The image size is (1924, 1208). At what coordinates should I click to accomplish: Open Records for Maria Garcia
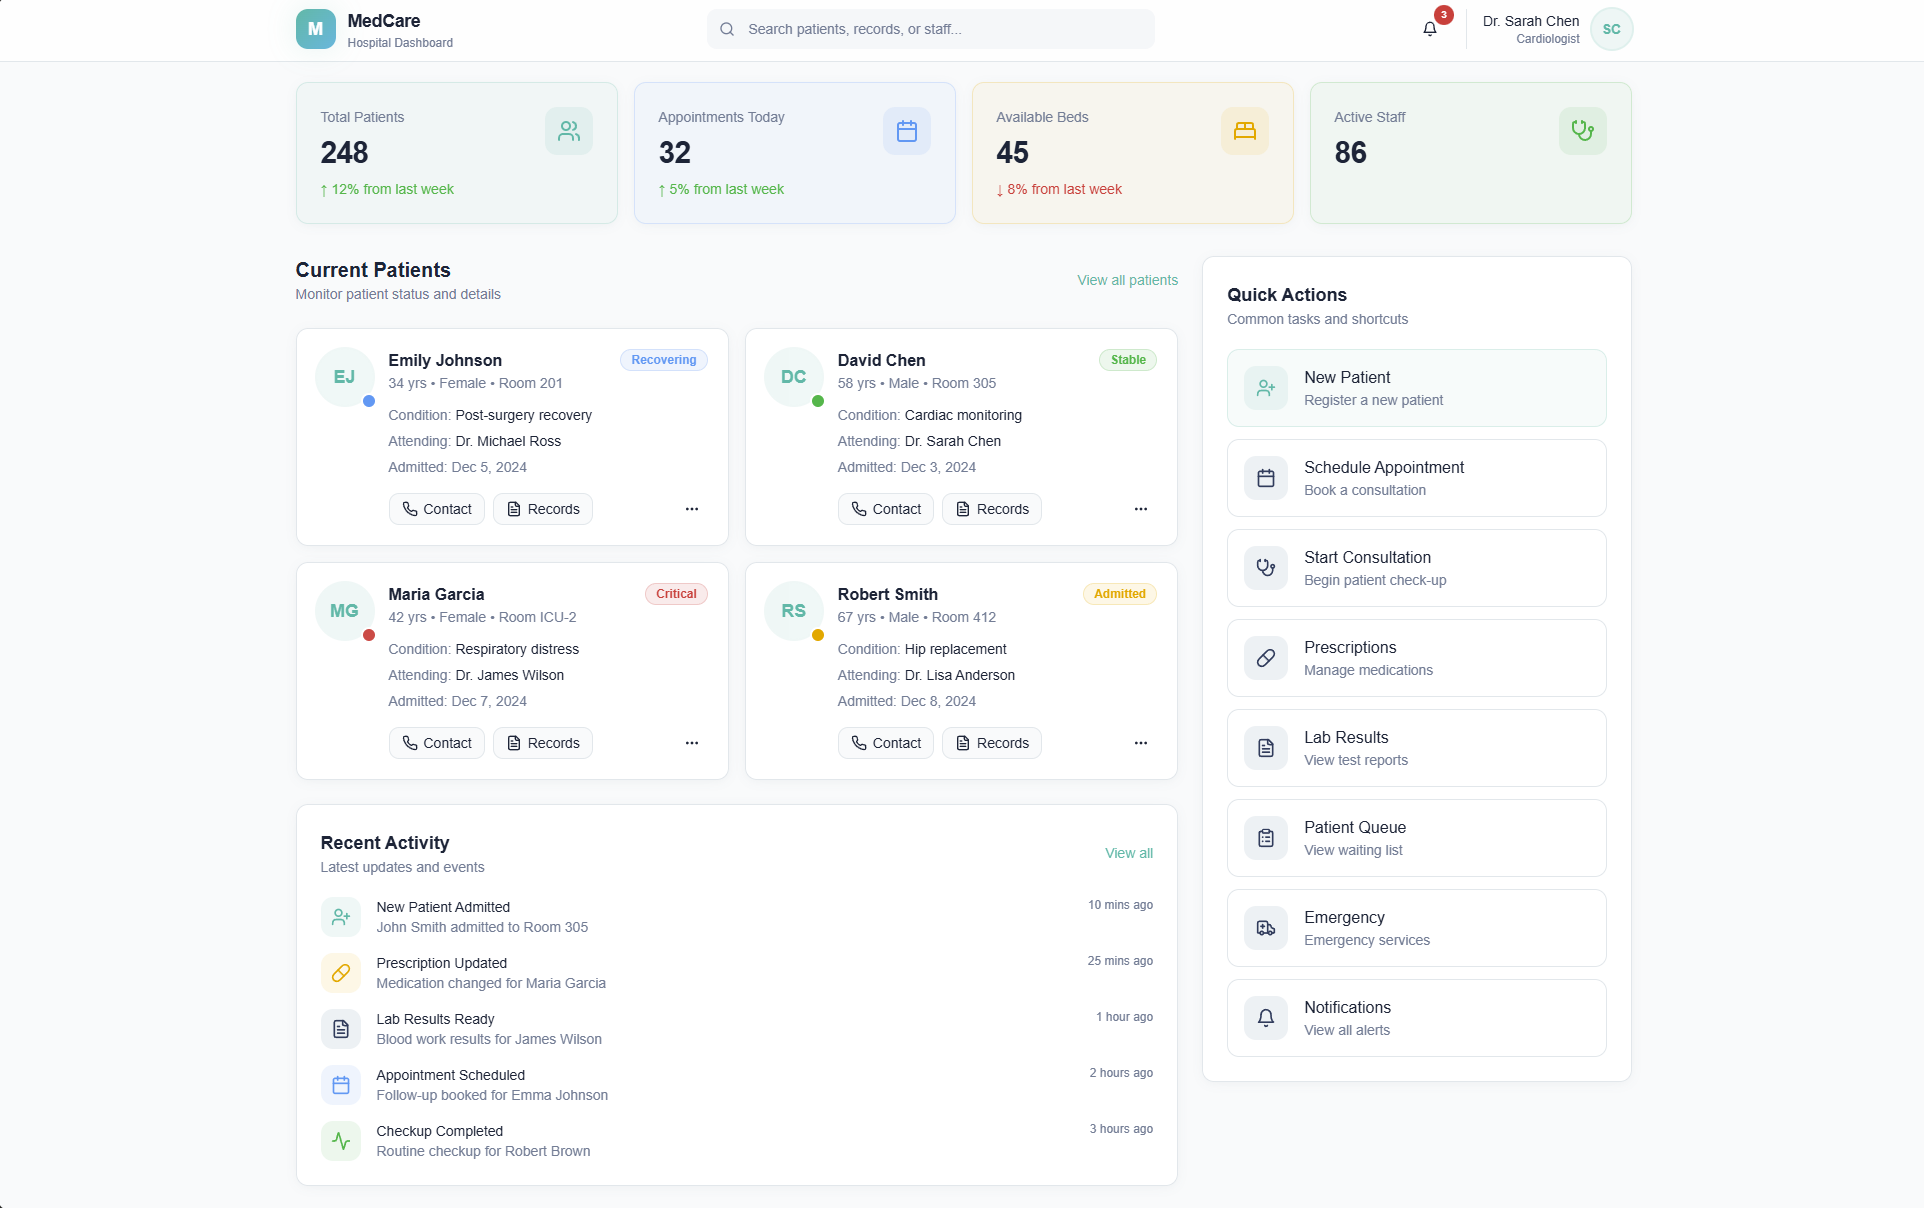pyautogui.click(x=542, y=743)
